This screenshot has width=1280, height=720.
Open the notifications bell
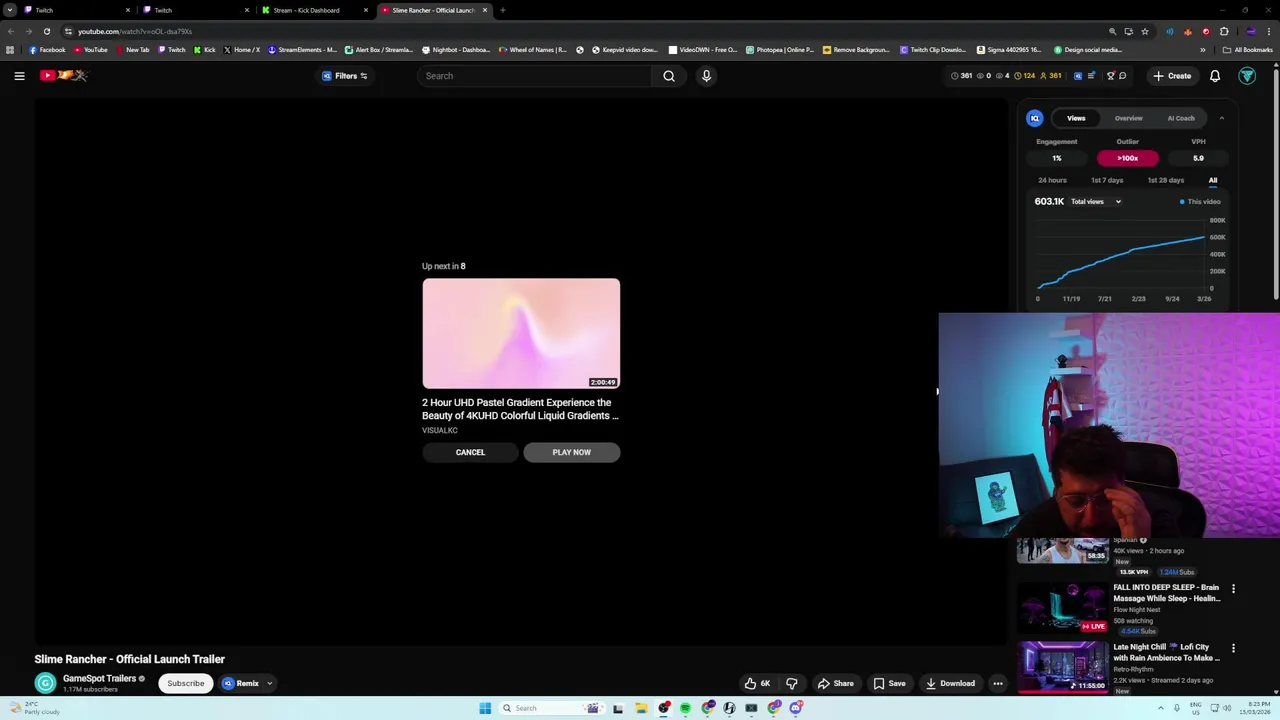[1215, 76]
